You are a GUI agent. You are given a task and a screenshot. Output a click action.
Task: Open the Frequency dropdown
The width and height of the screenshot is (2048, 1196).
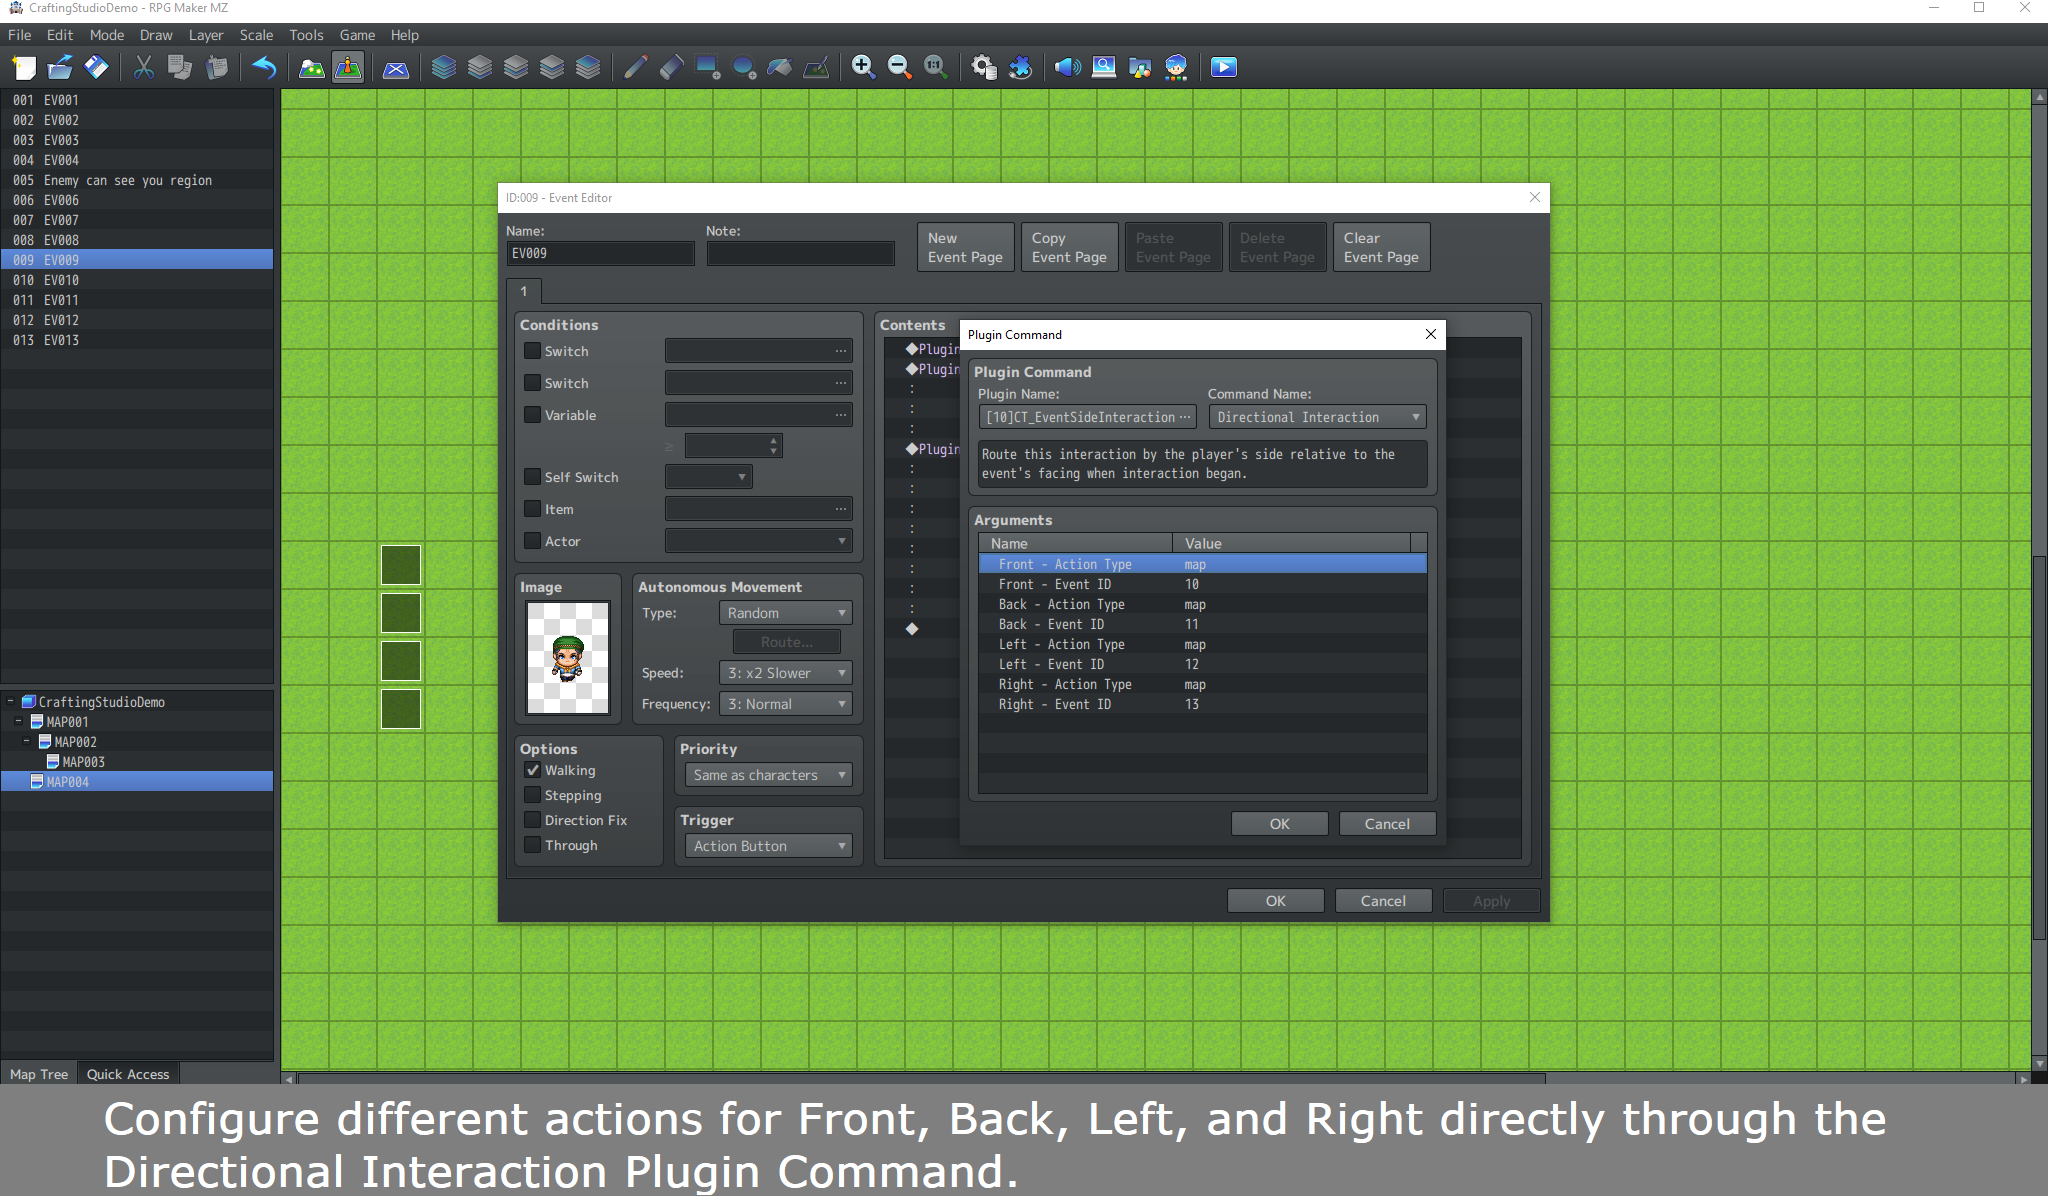click(786, 704)
